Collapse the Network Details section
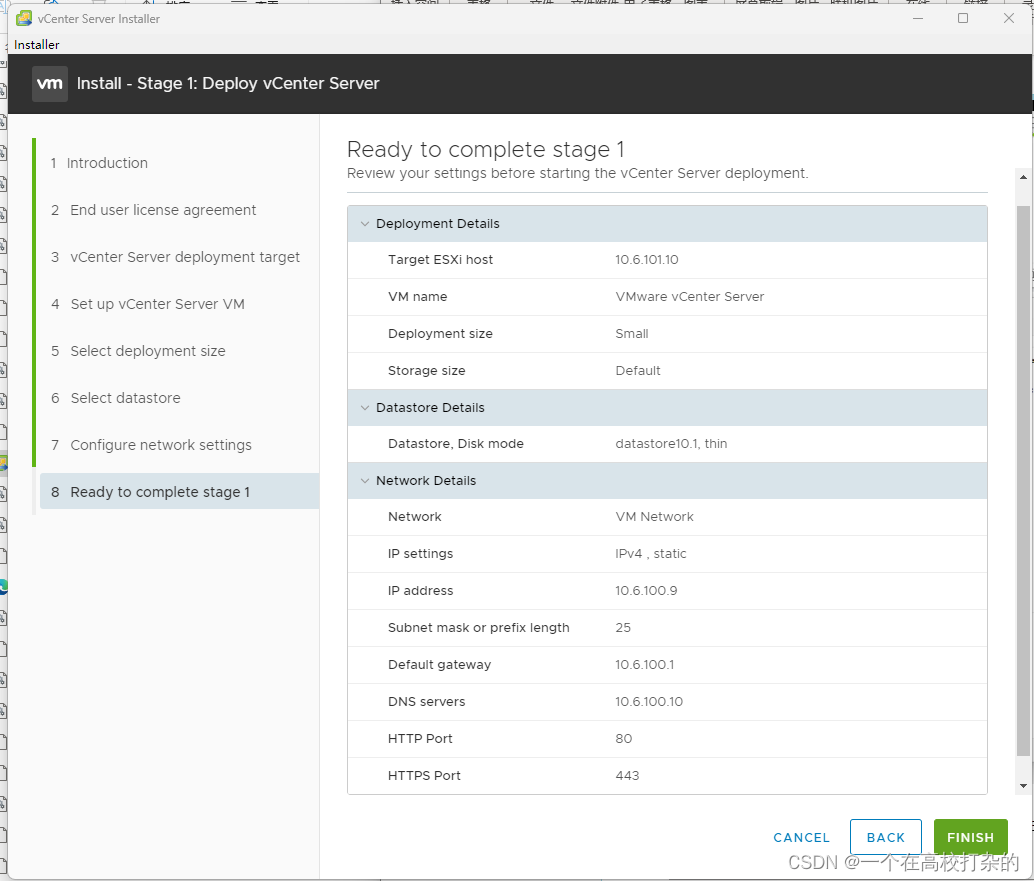 point(365,481)
